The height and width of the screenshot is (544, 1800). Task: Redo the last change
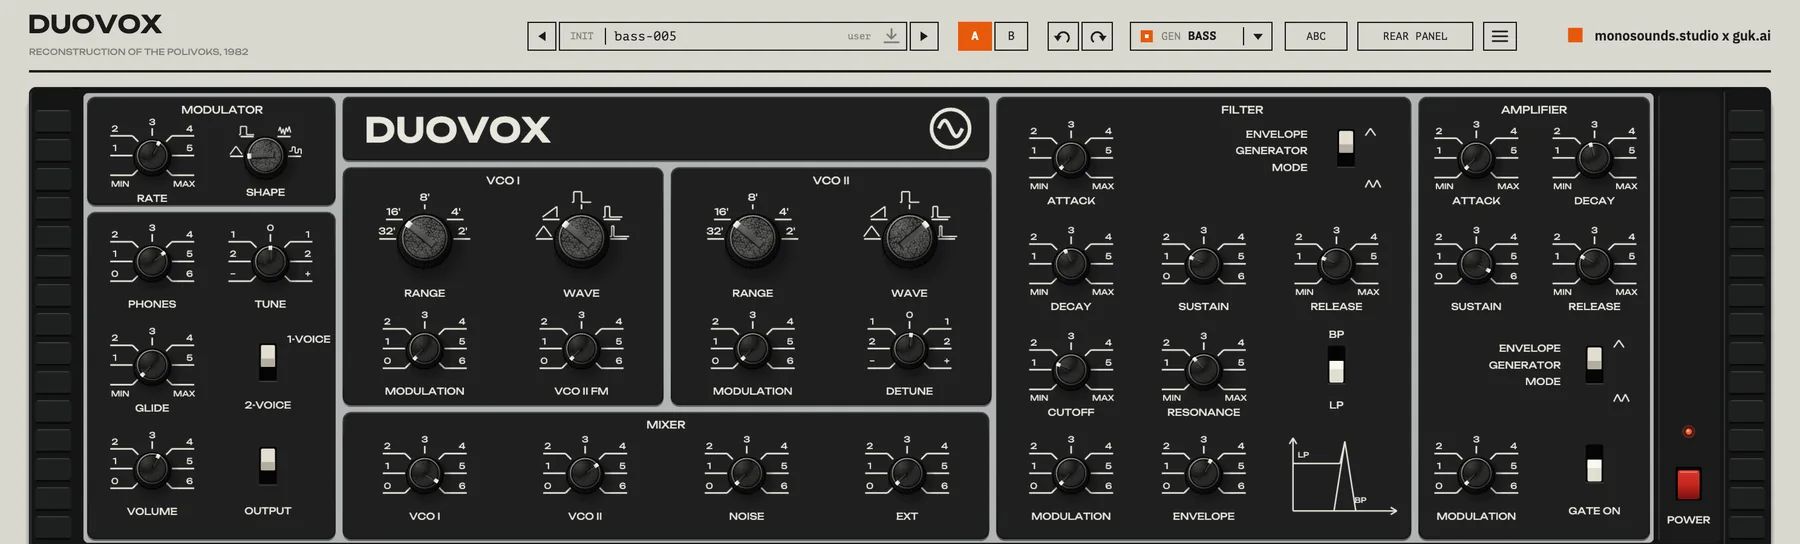[x=1098, y=36]
